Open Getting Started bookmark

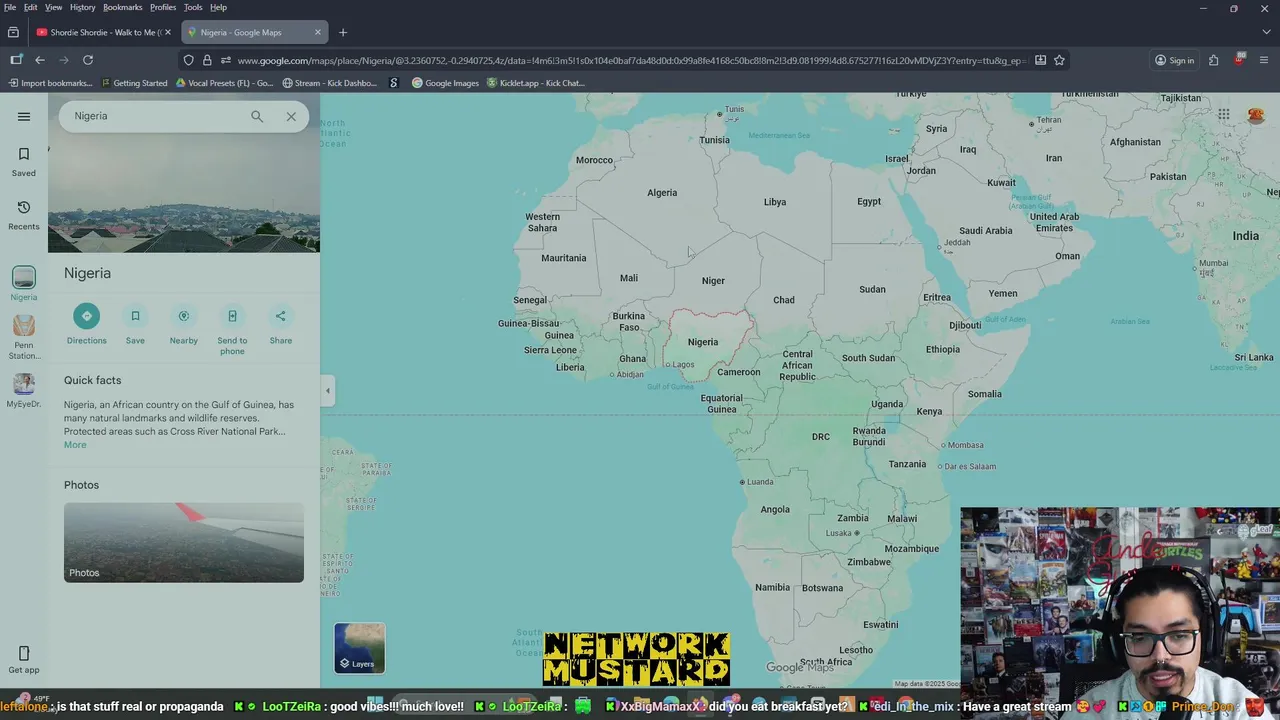[x=133, y=83]
